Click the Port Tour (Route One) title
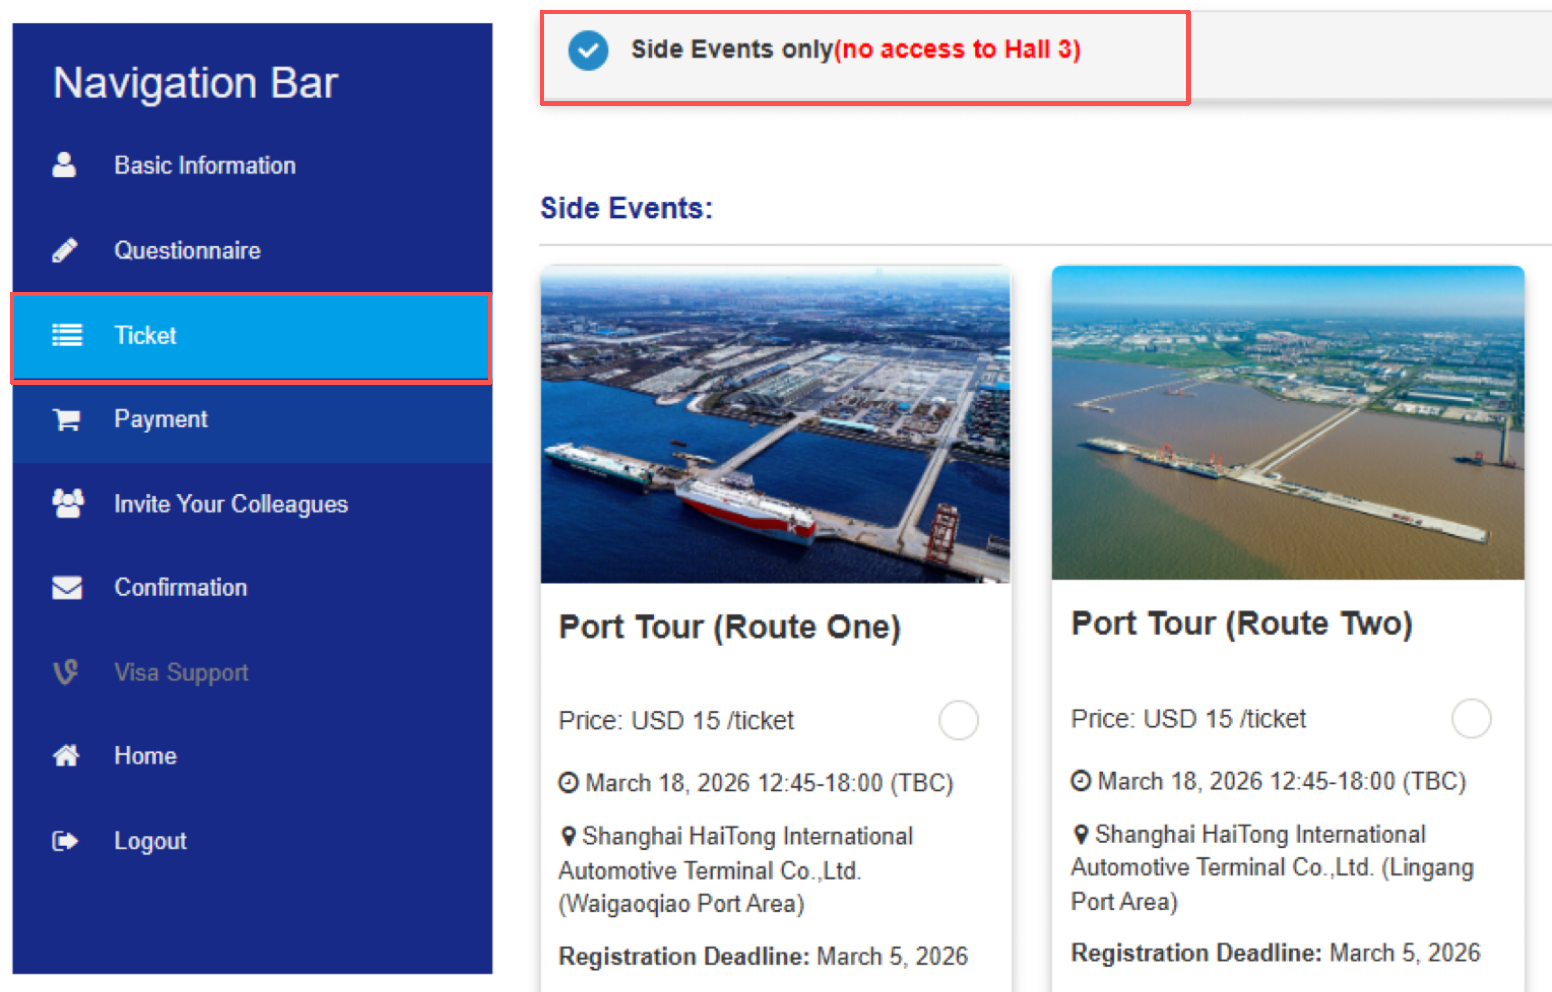1552x992 pixels. pos(729,627)
